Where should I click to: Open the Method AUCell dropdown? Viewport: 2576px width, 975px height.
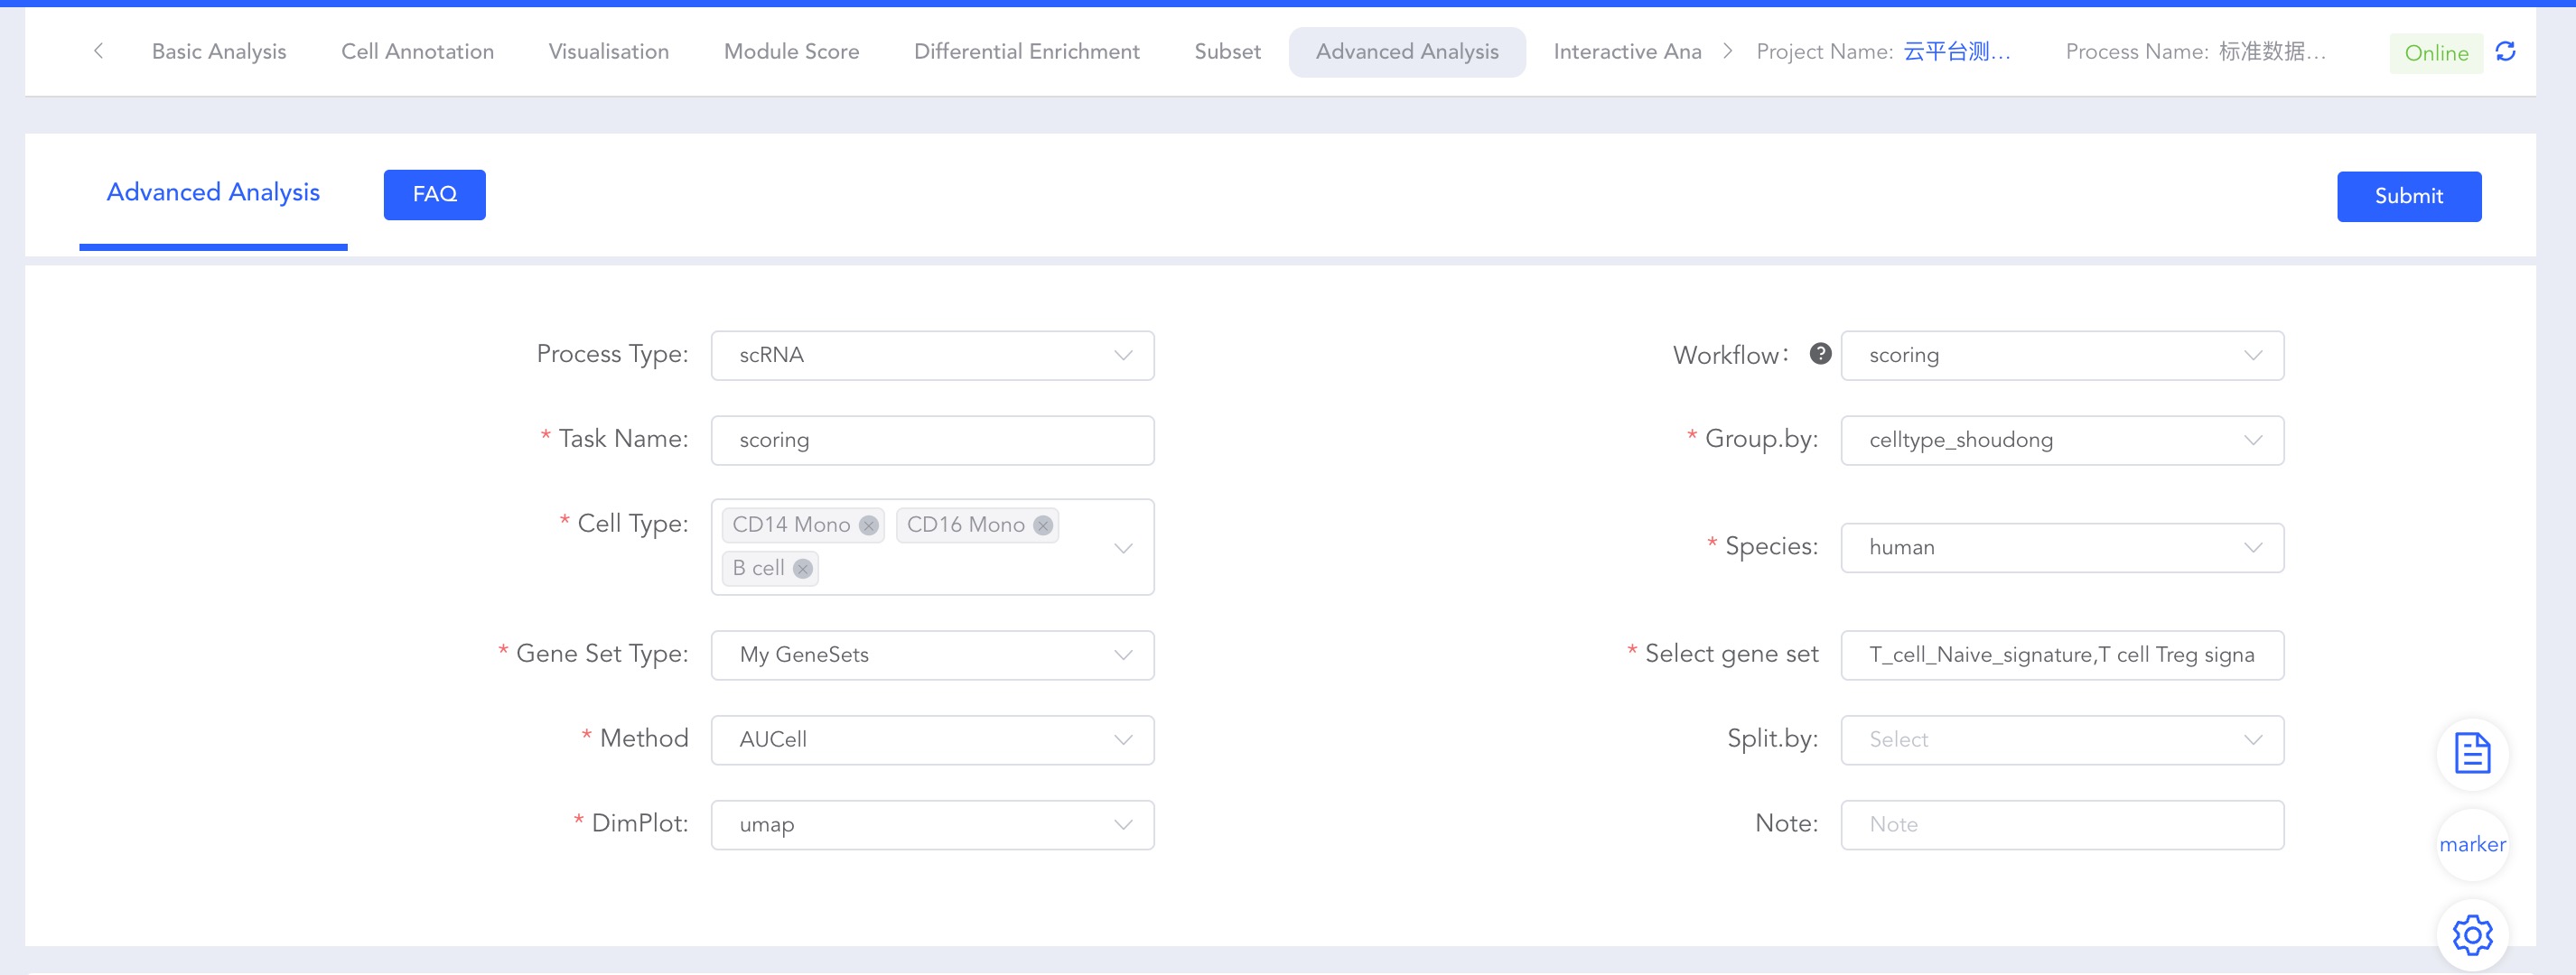coord(932,740)
